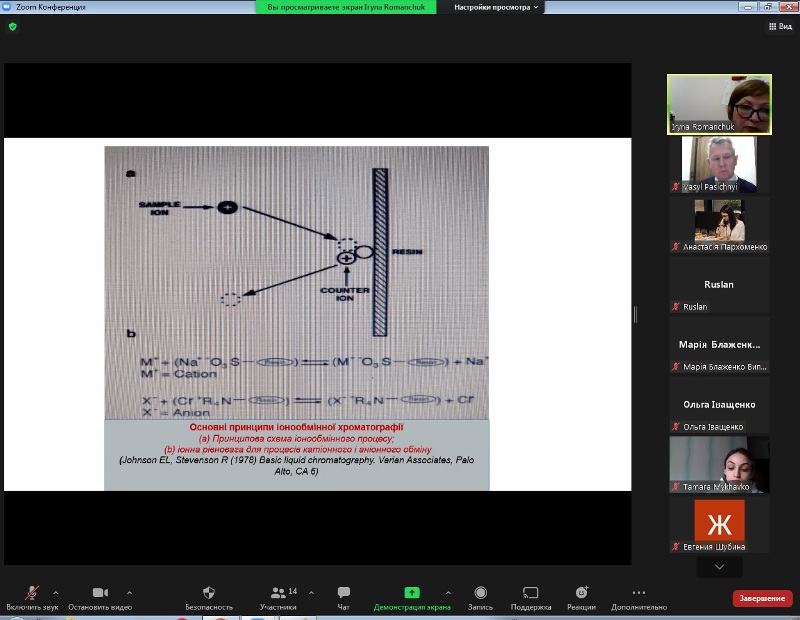Click the Поддержка remote support icon
This screenshot has height=620, width=800.
point(531,598)
